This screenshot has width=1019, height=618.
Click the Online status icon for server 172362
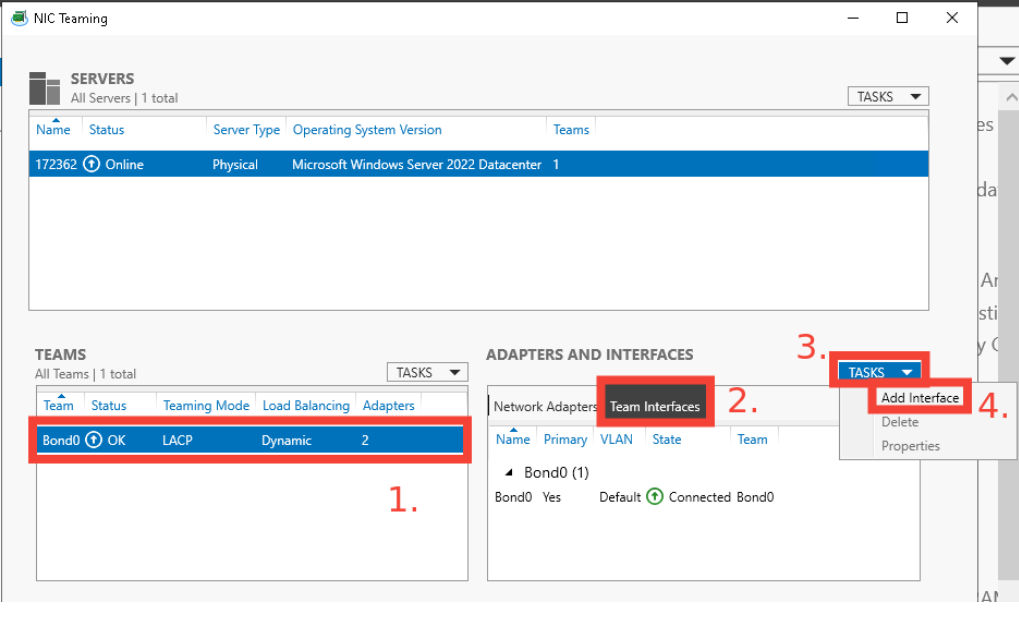tap(92, 164)
